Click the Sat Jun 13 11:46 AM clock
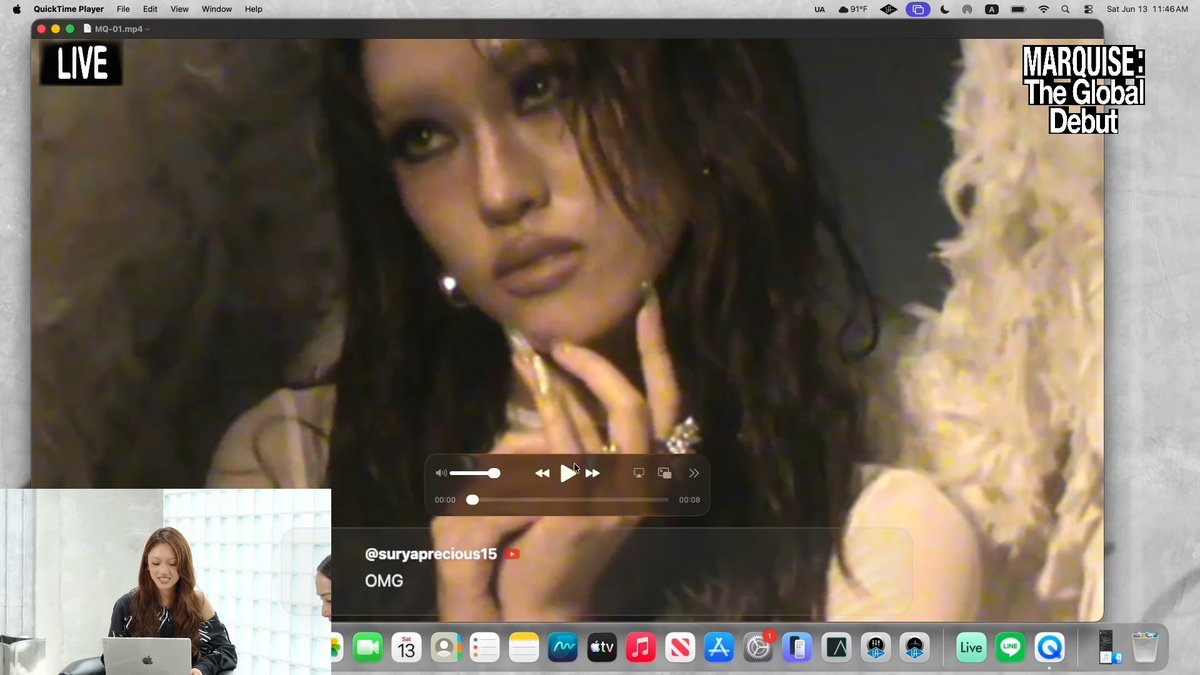1200x675 pixels. [x=1147, y=9]
